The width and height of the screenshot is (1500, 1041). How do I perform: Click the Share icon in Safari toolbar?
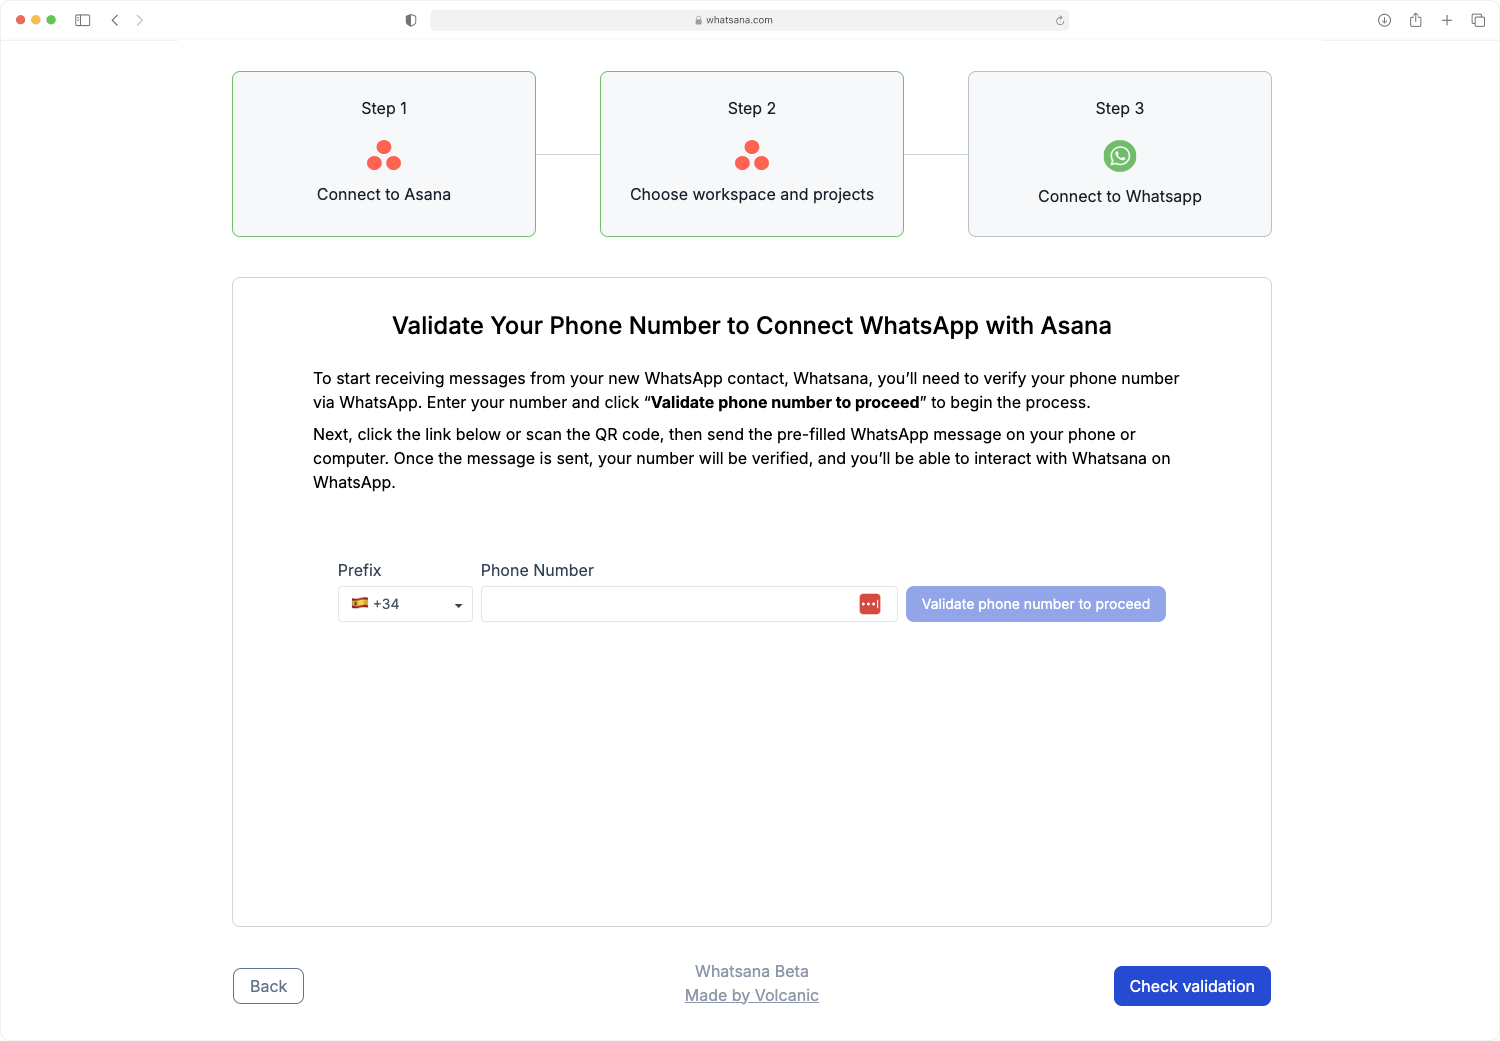coord(1415,20)
